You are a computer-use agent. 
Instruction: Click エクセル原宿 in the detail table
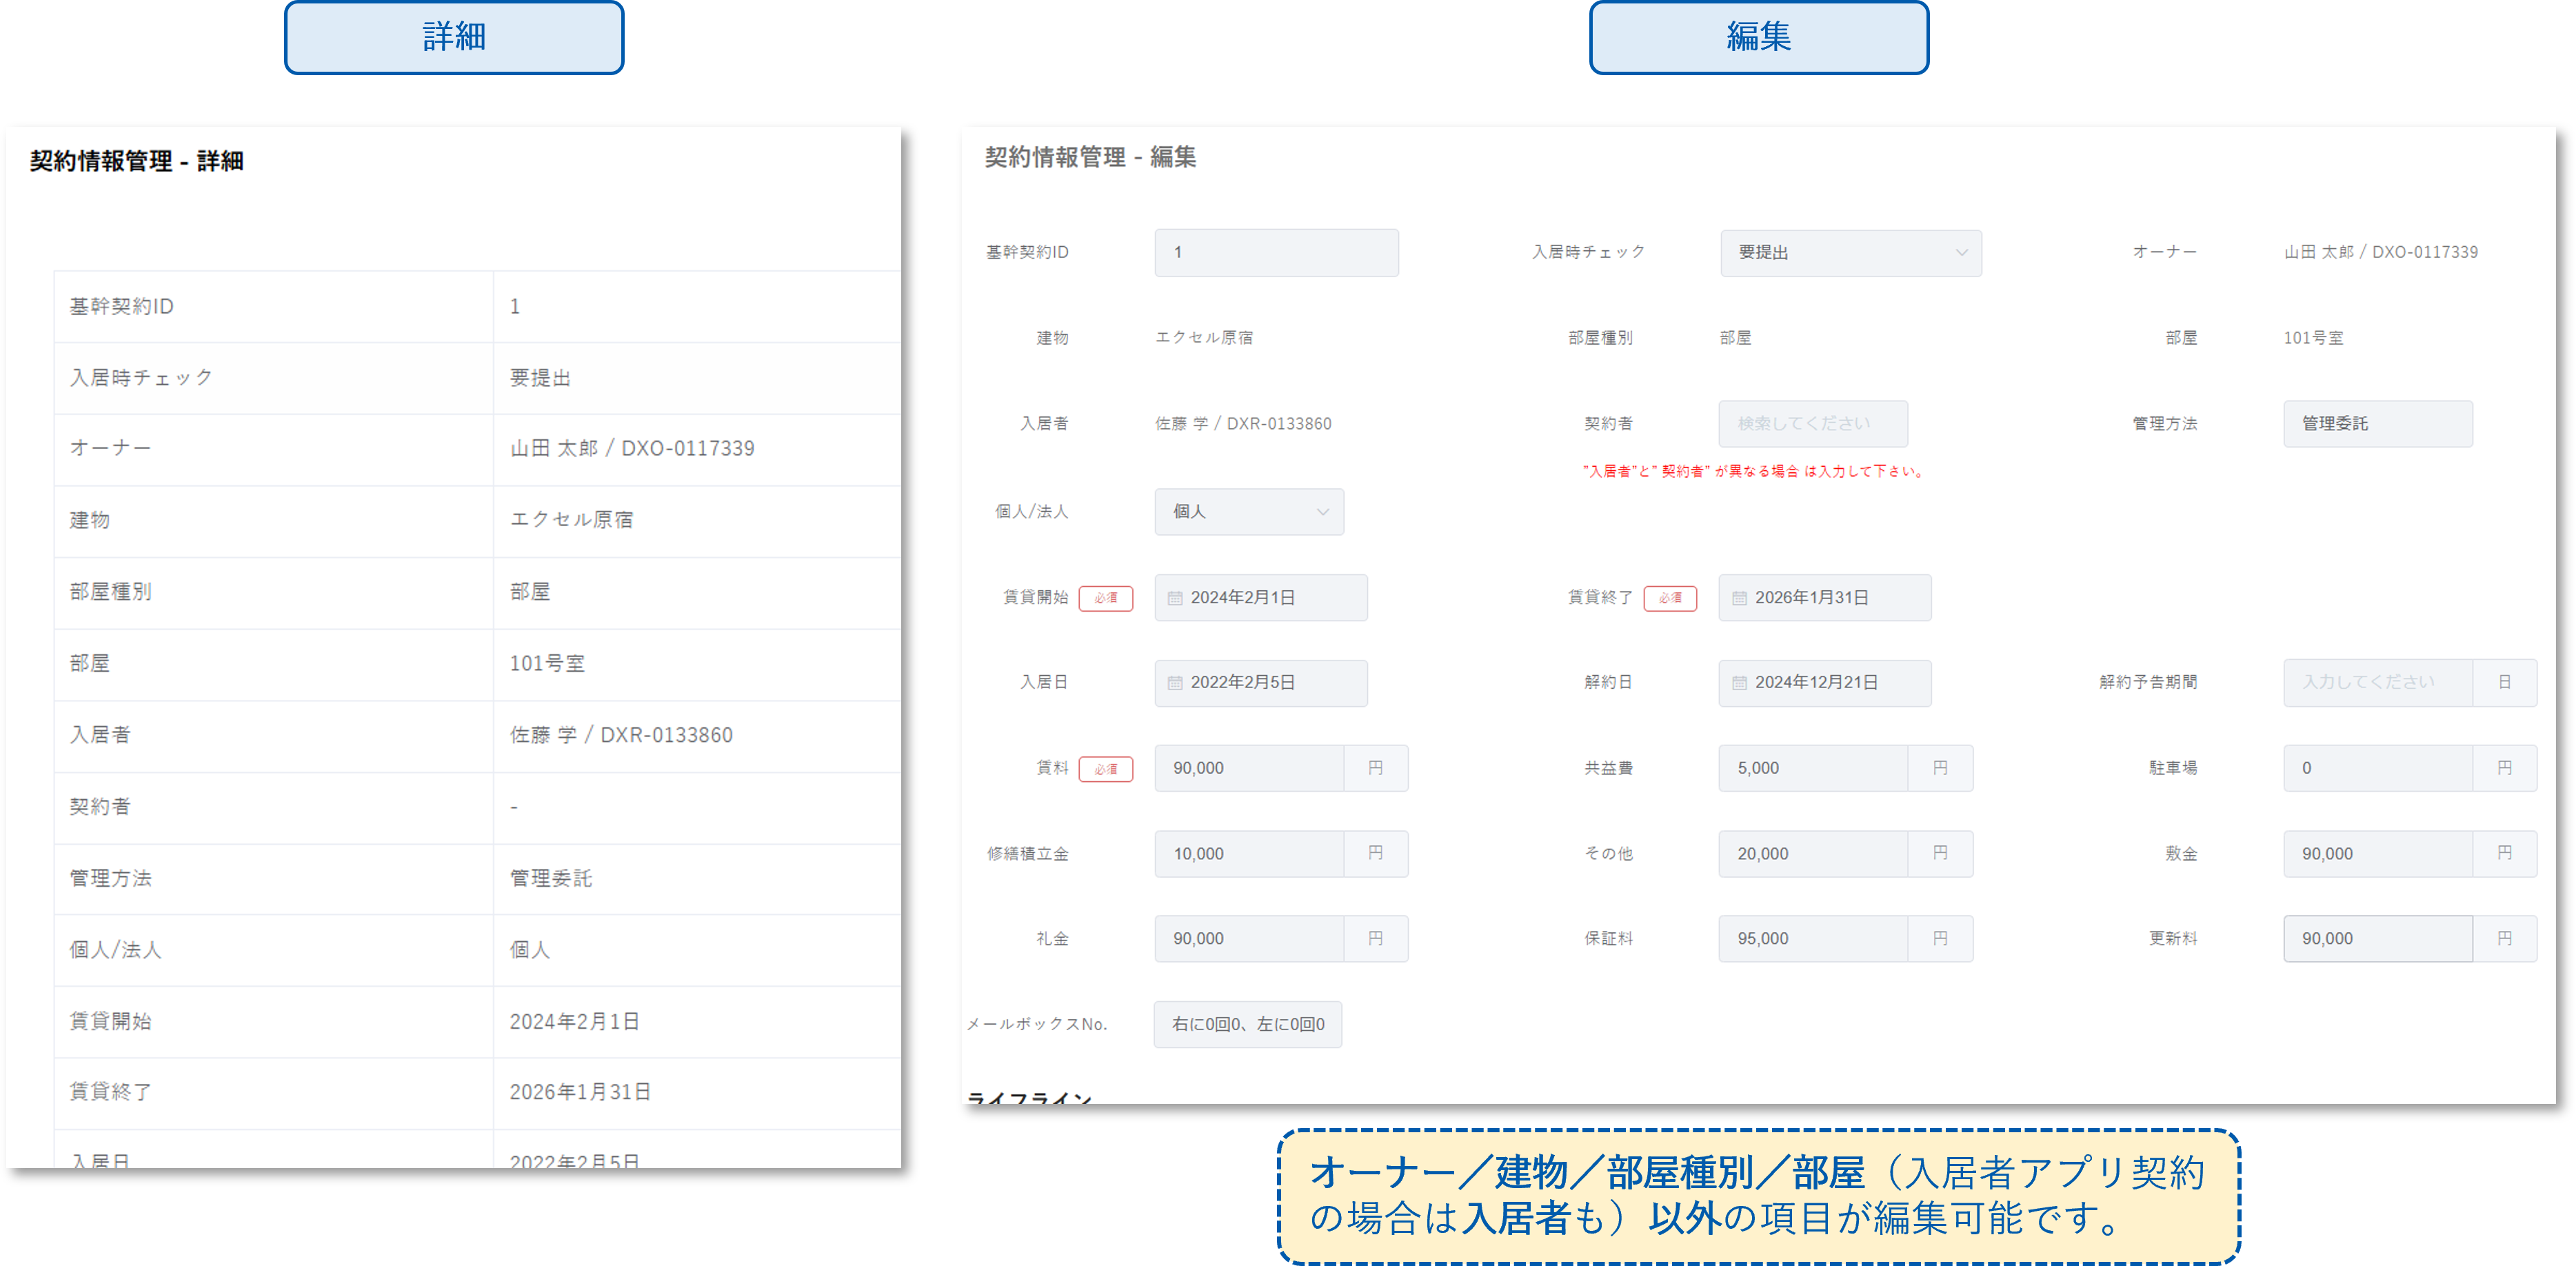[571, 520]
